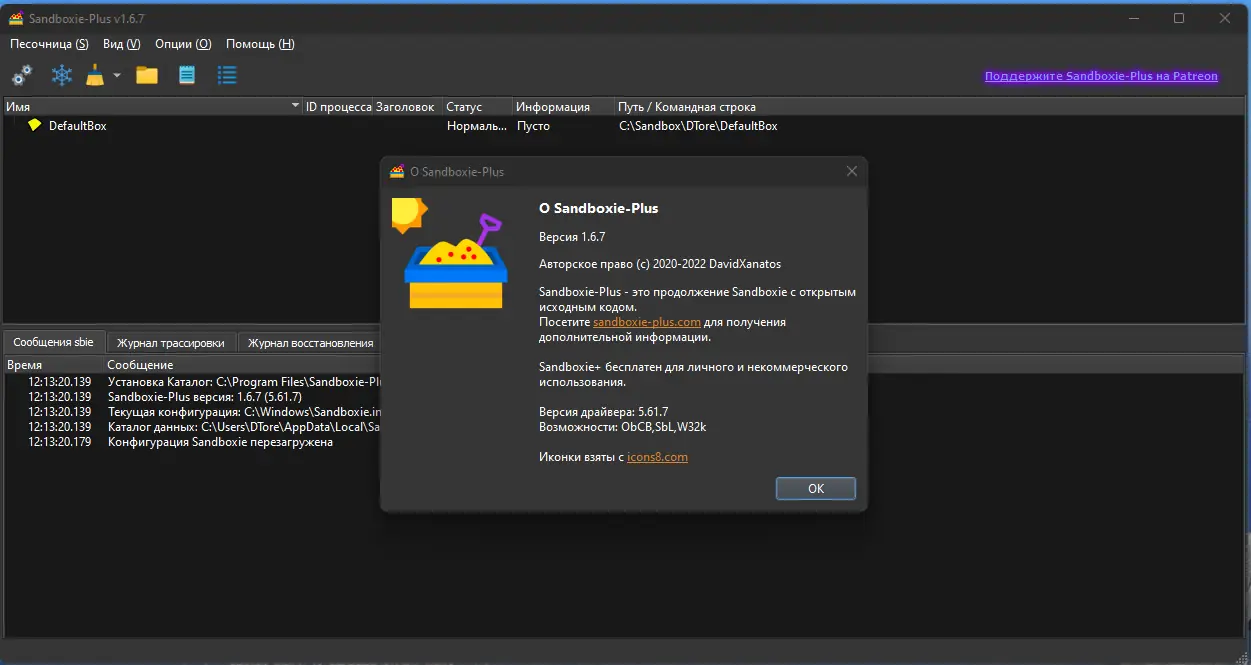Open the icons8.com link
Viewport: 1251px width, 665px height.
click(x=657, y=457)
